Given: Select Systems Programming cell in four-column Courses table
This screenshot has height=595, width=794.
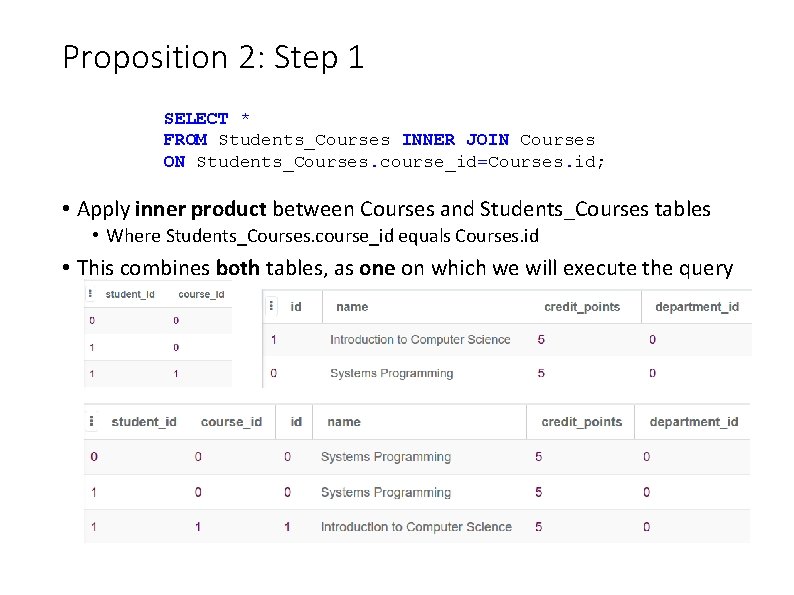Looking at the screenshot, I should point(392,374).
